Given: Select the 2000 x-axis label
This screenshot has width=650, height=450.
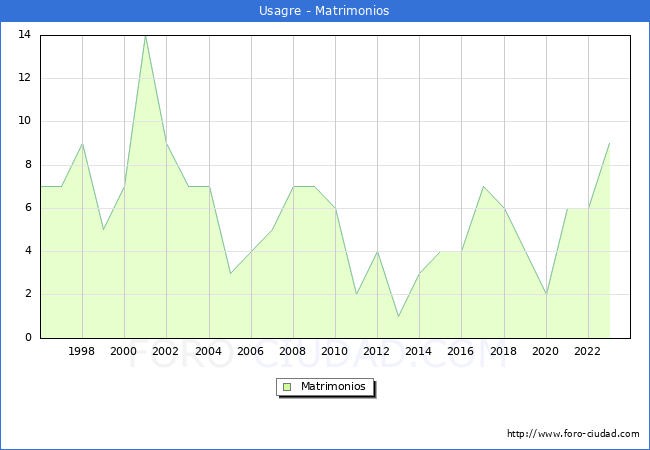Looking at the screenshot, I should [124, 351].
